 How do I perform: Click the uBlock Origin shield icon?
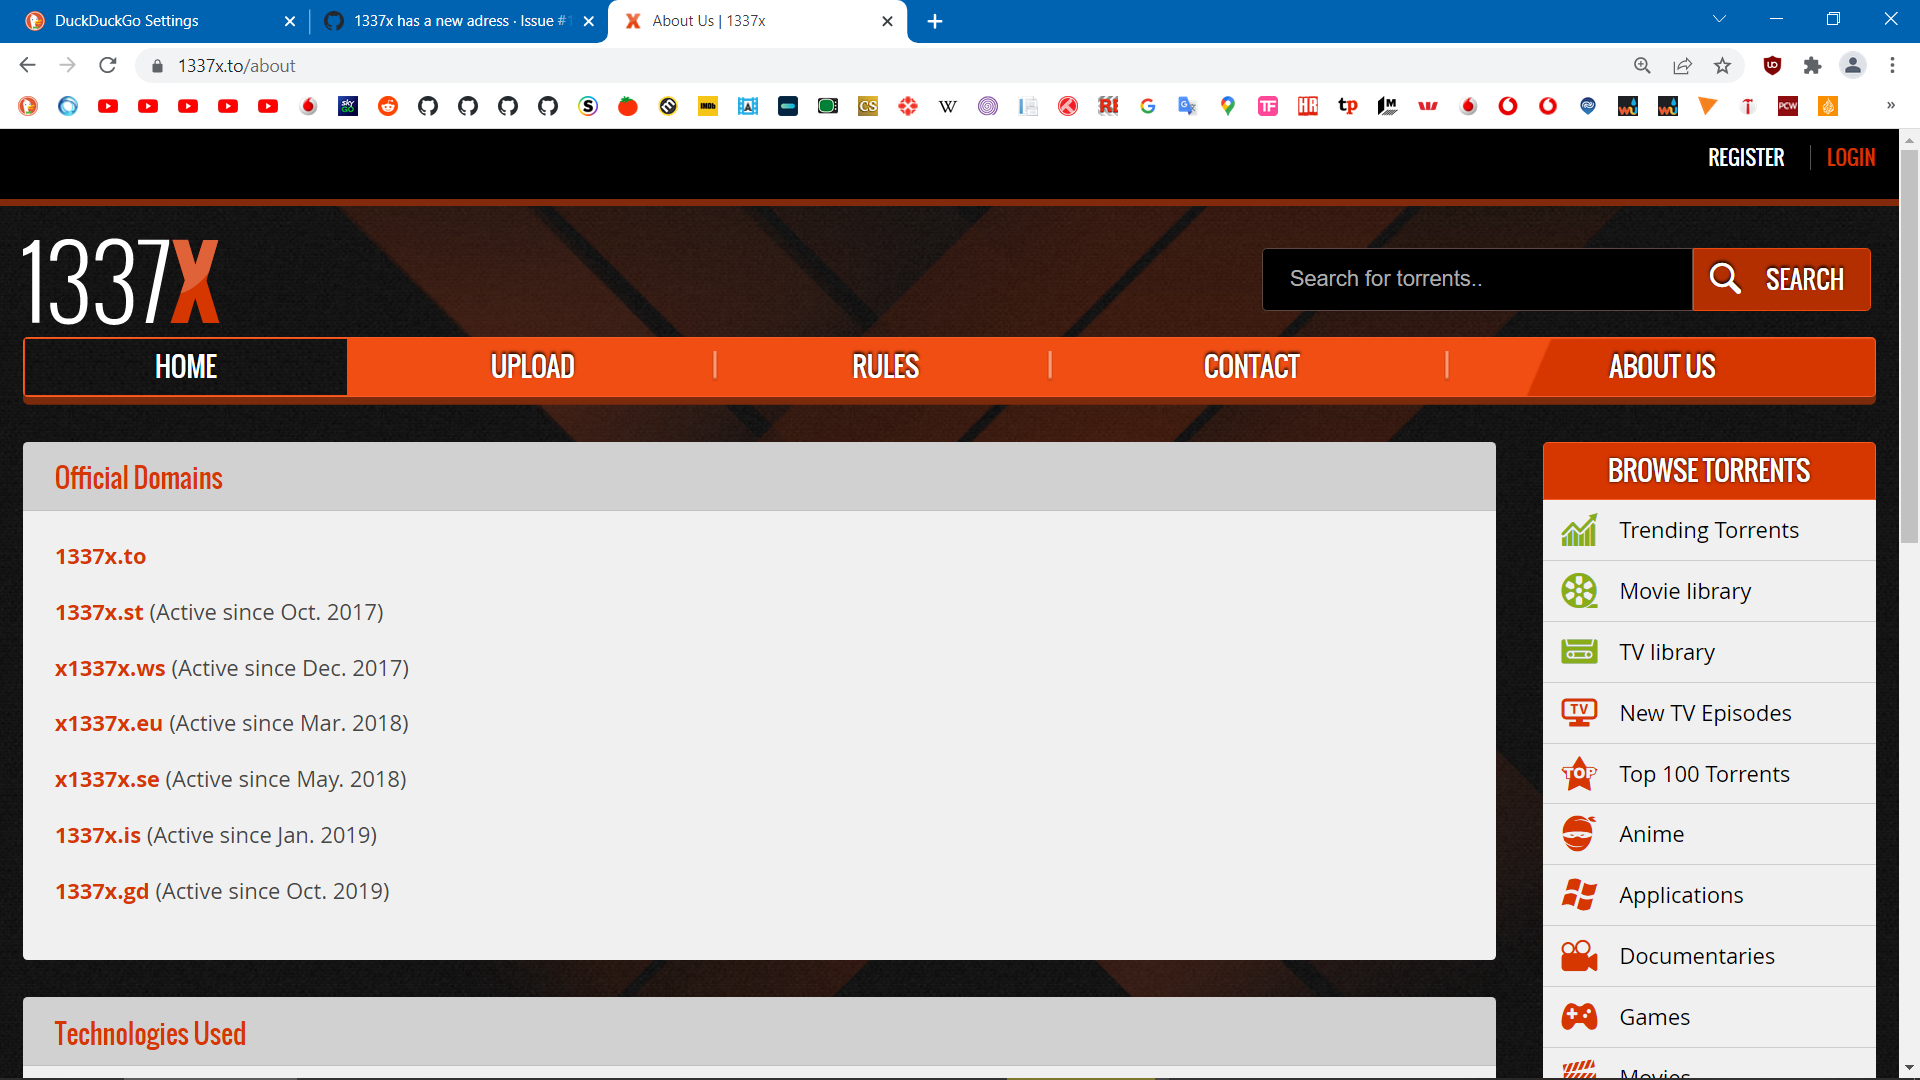1772,66
